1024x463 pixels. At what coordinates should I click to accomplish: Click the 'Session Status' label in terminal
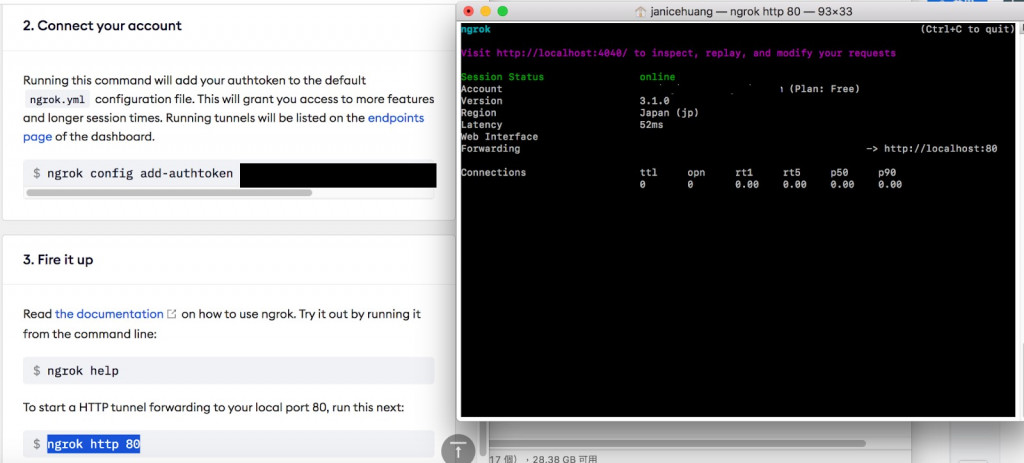tap(502, 77)
